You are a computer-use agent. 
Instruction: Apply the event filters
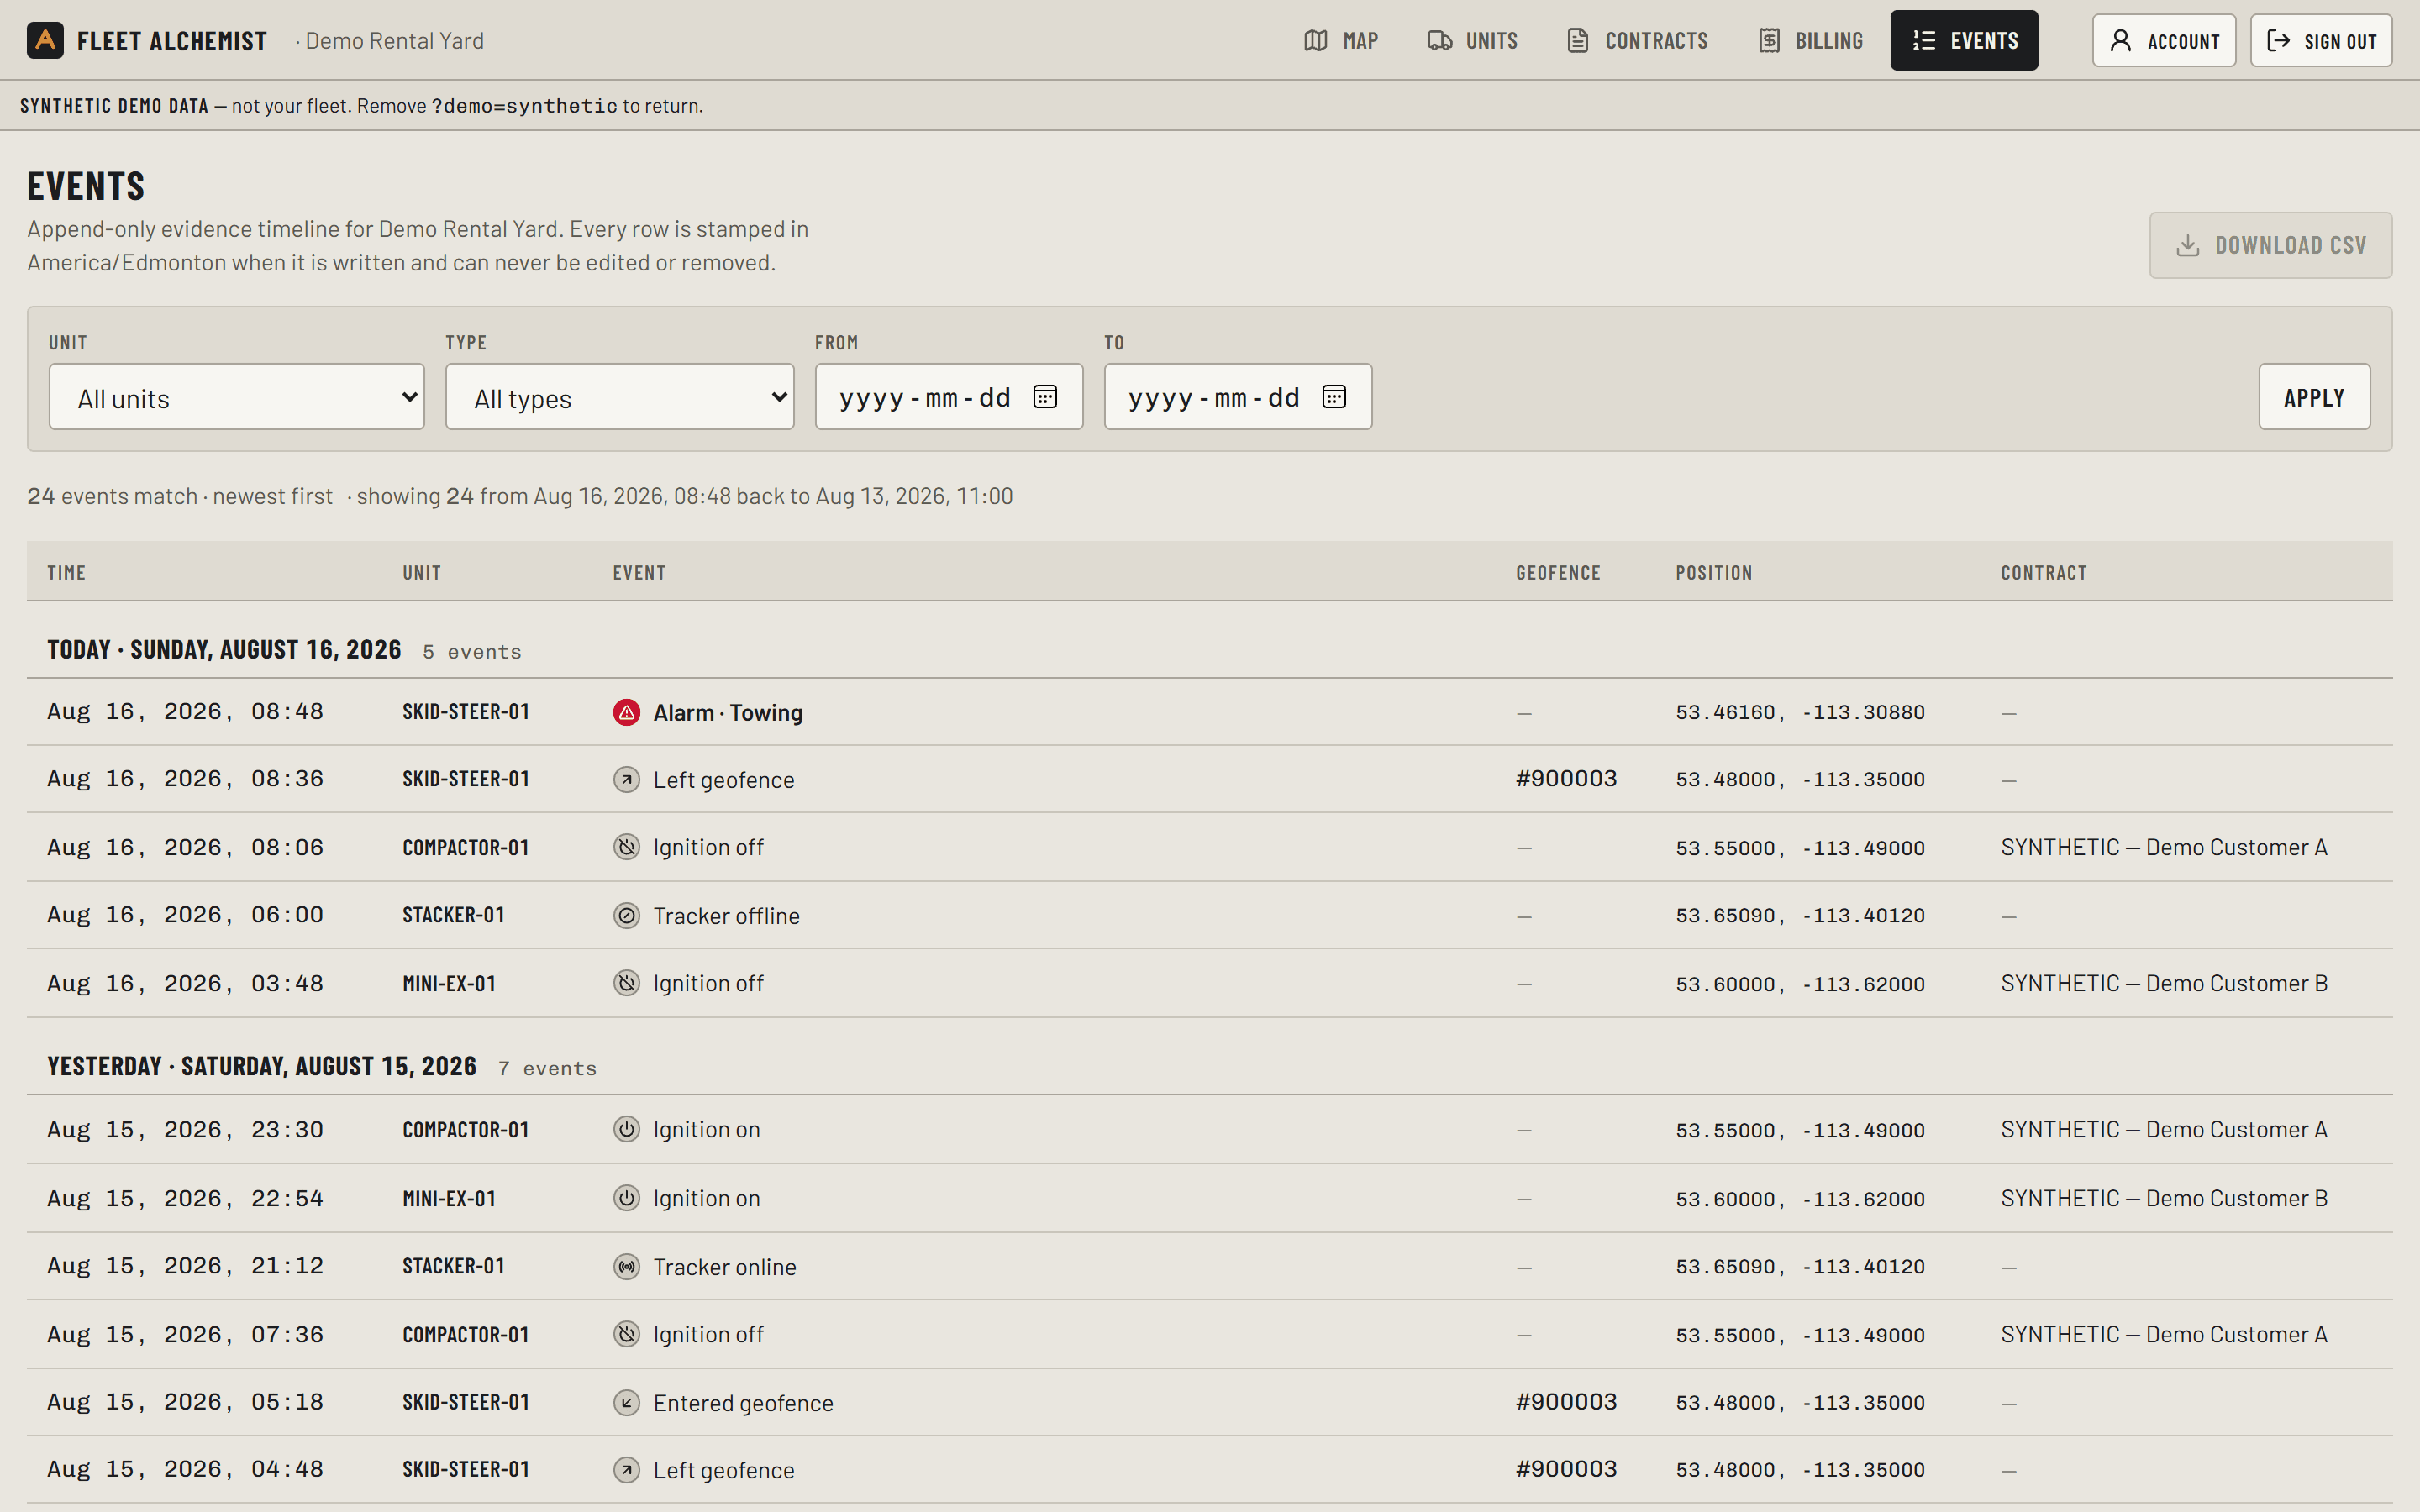(x=2314, y=397)
